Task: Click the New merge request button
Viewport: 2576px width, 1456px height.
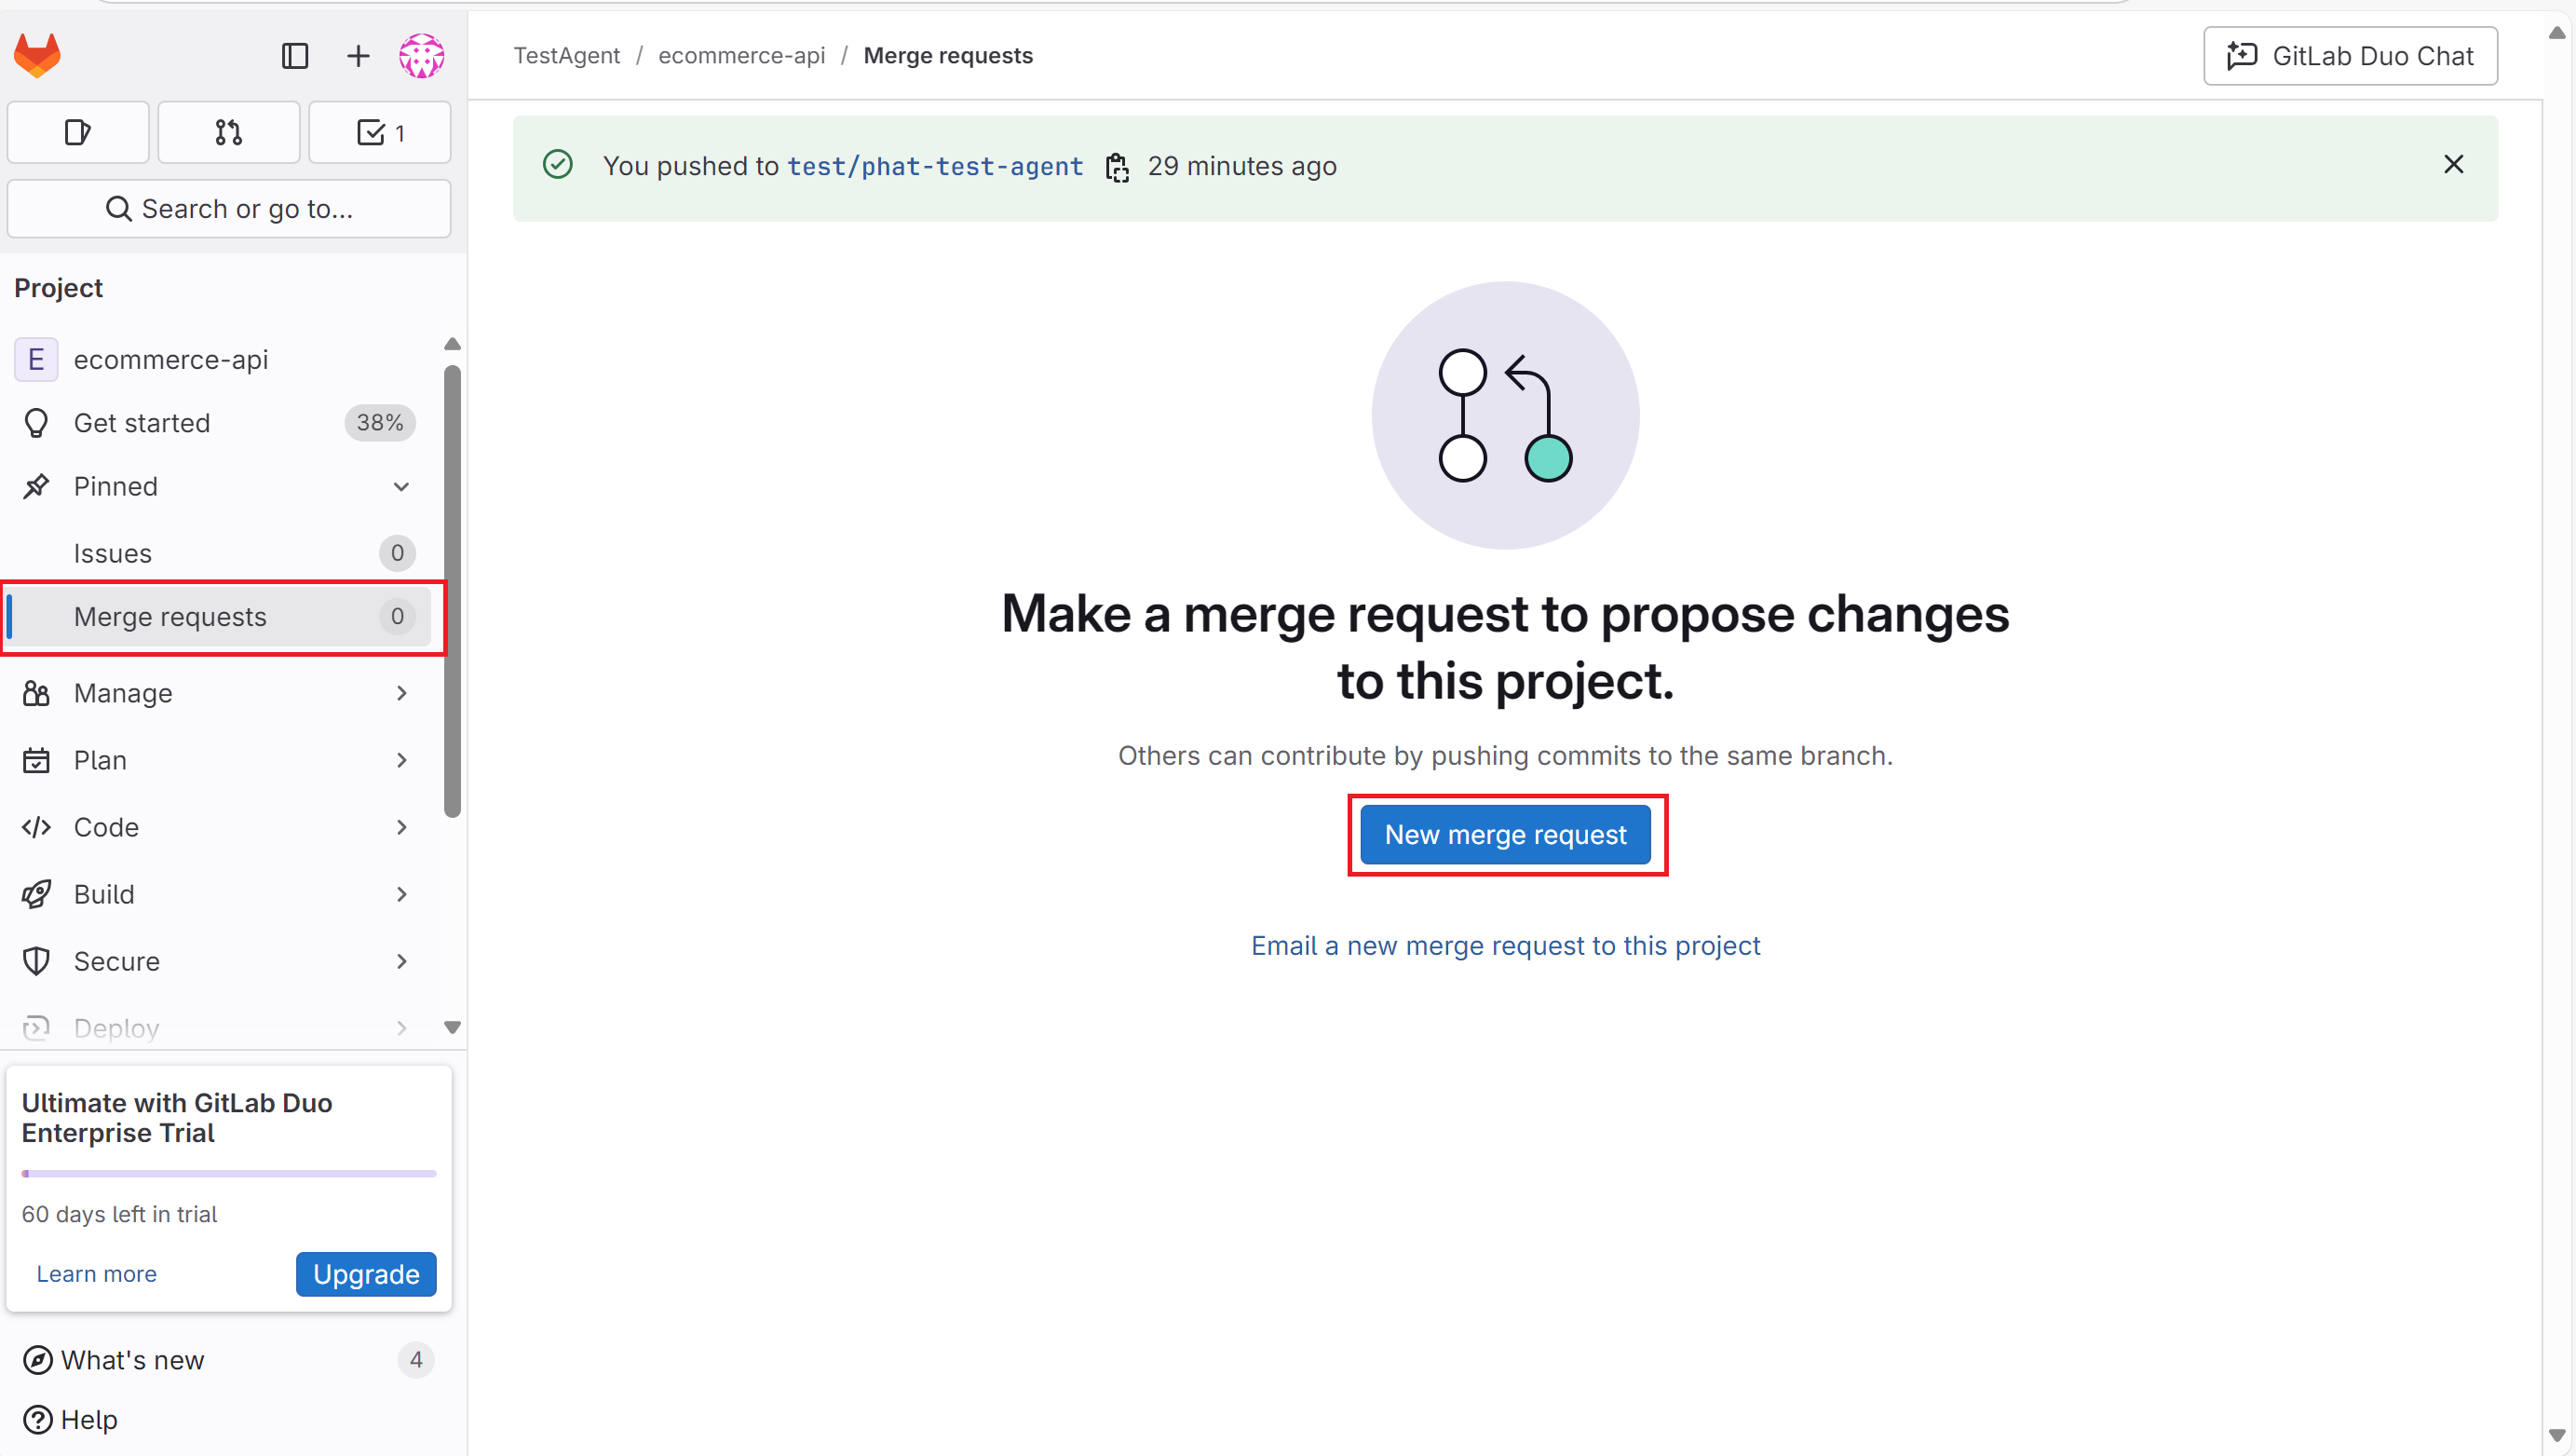Action: (1505, 835)
